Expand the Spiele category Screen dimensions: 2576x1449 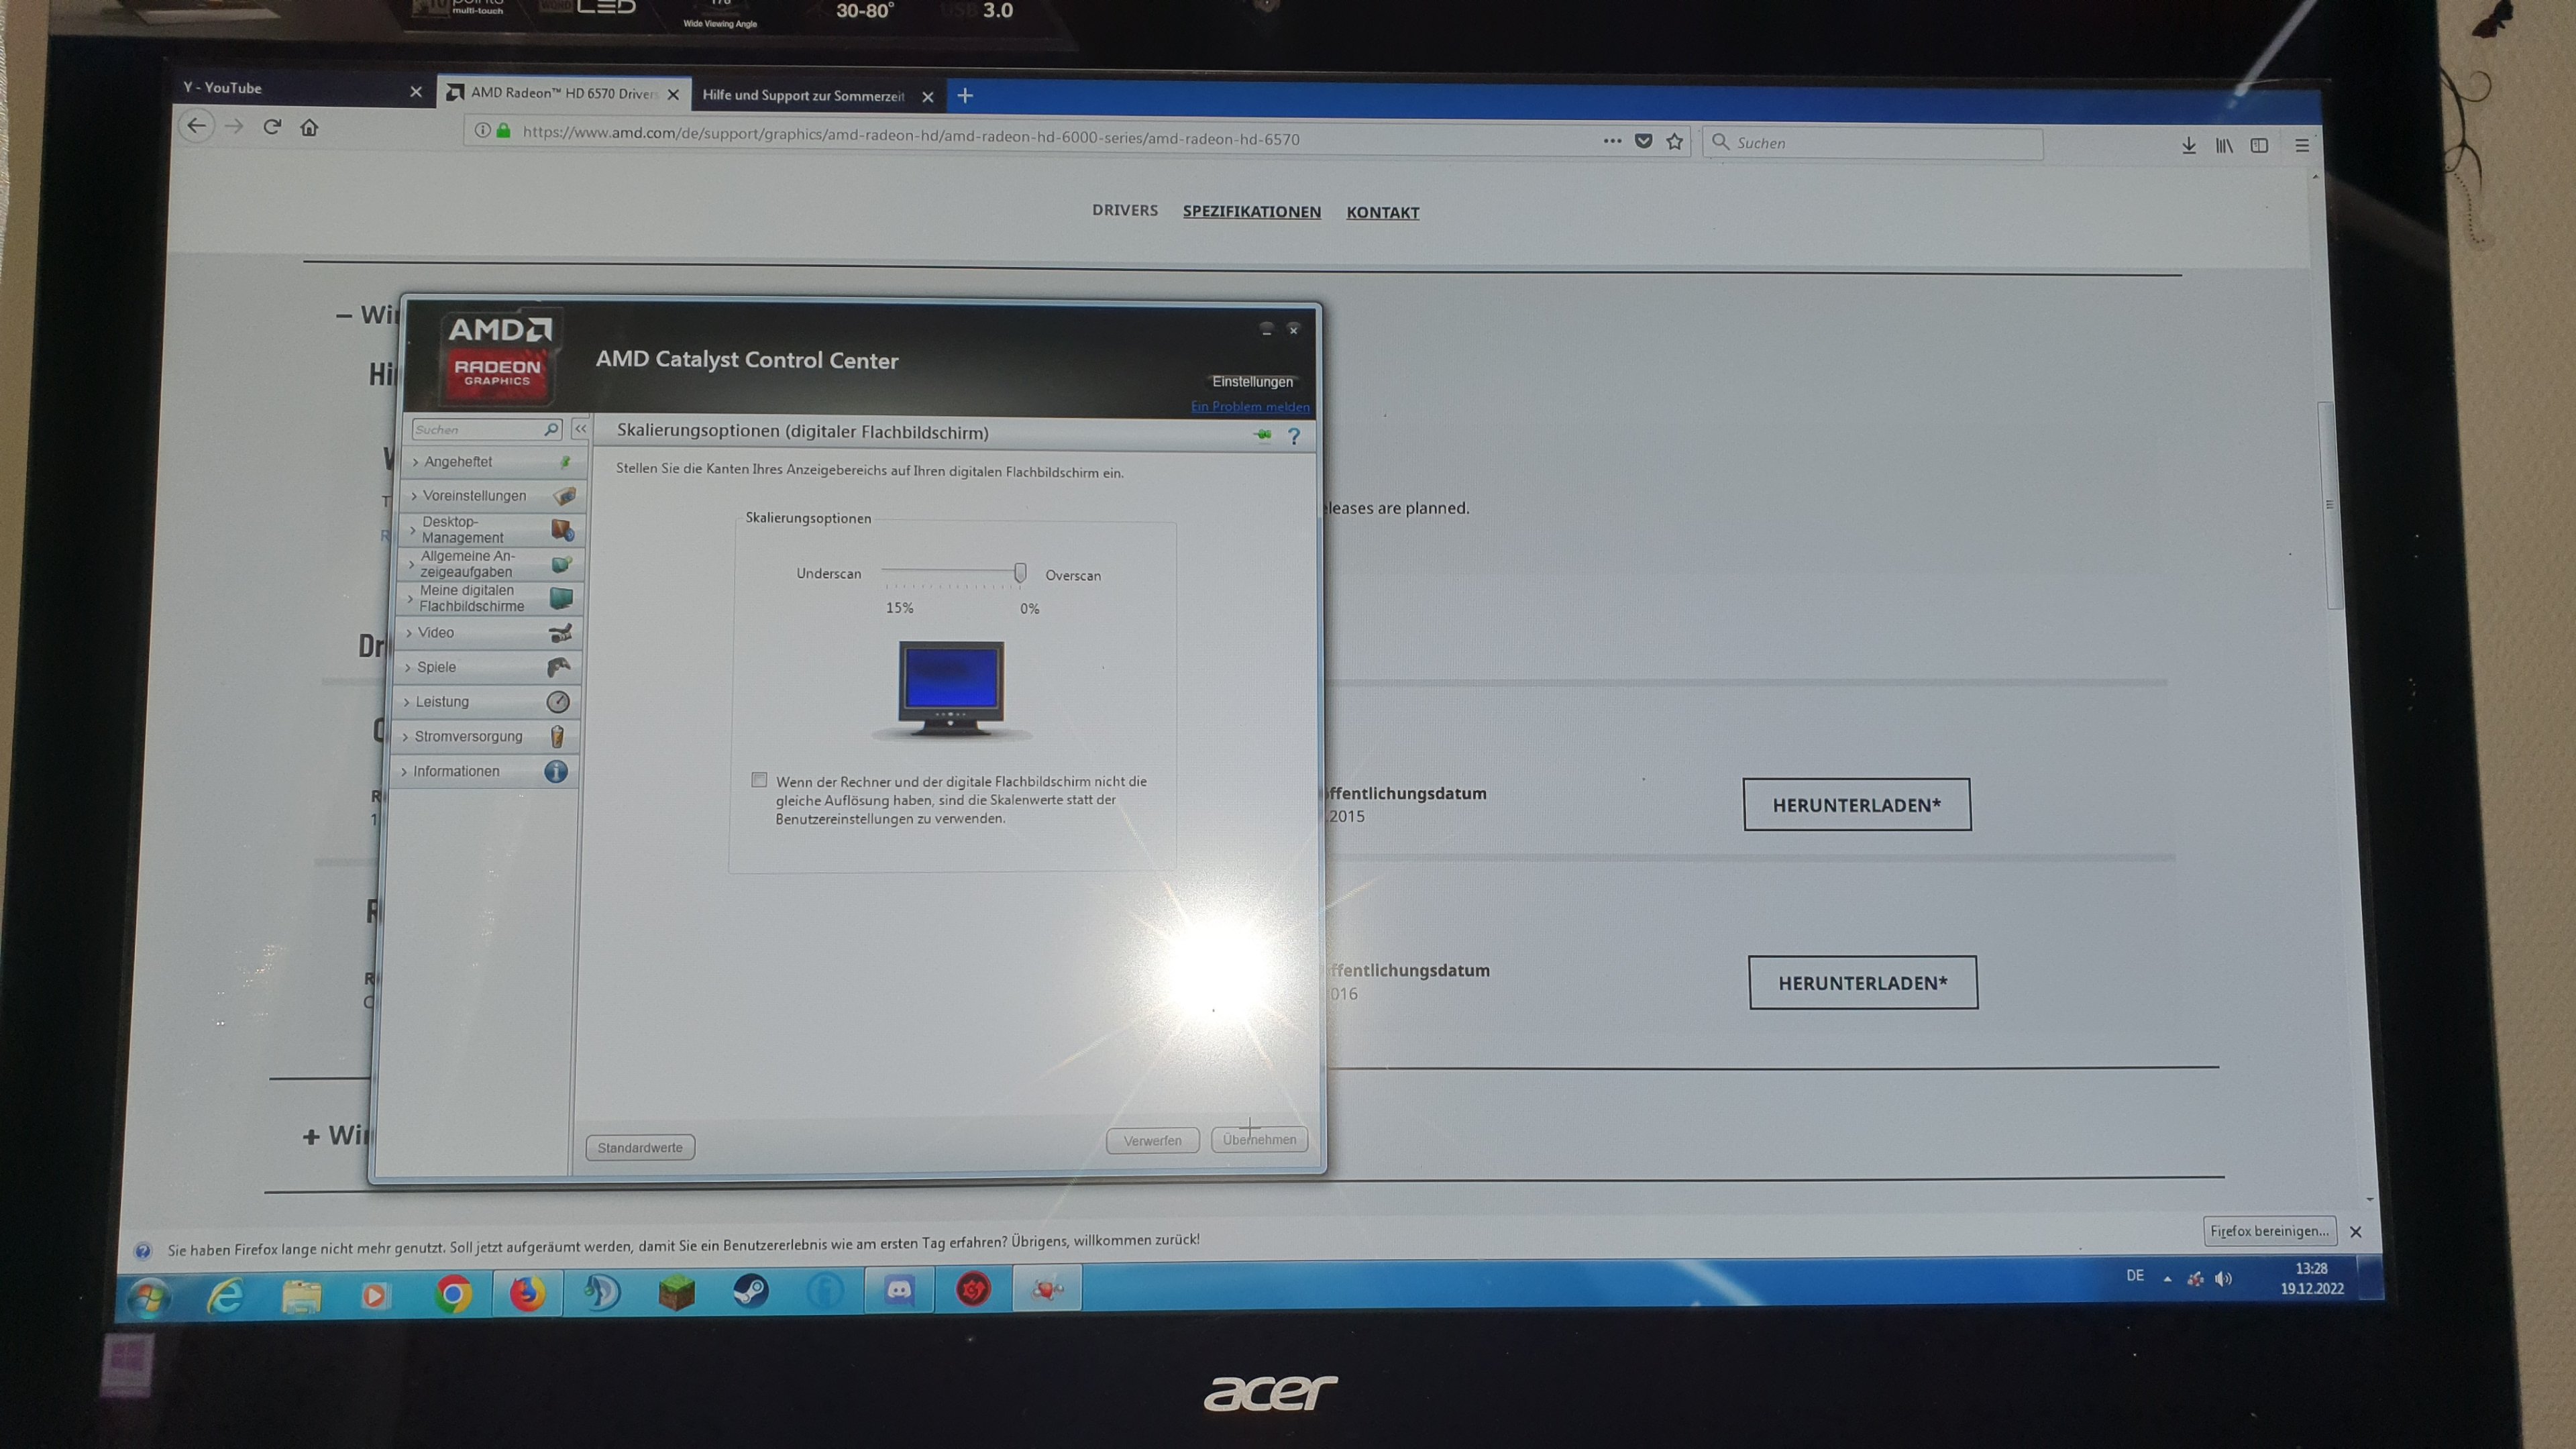pyautogui.click(x=436, y=667)
